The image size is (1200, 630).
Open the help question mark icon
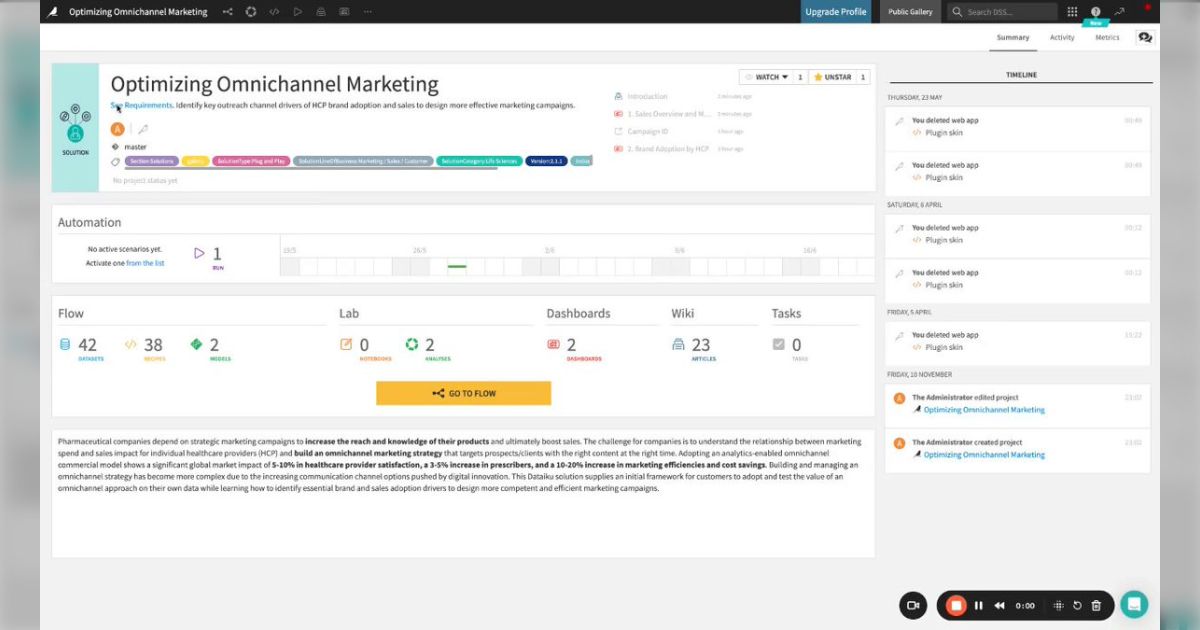click(x=1095, y=12)
